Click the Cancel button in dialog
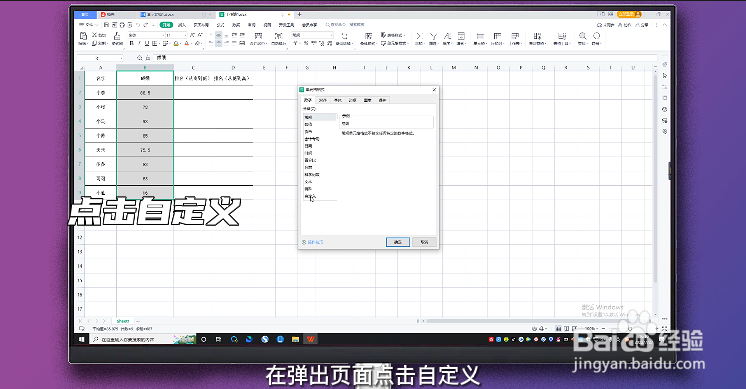The width and height of the screenshot is (746, 389). [x=424, y=242]
